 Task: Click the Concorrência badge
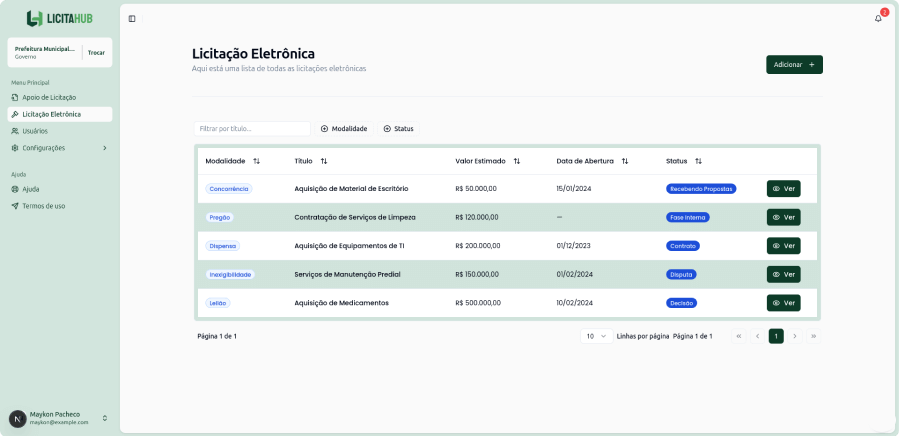[x=229, y=189]
